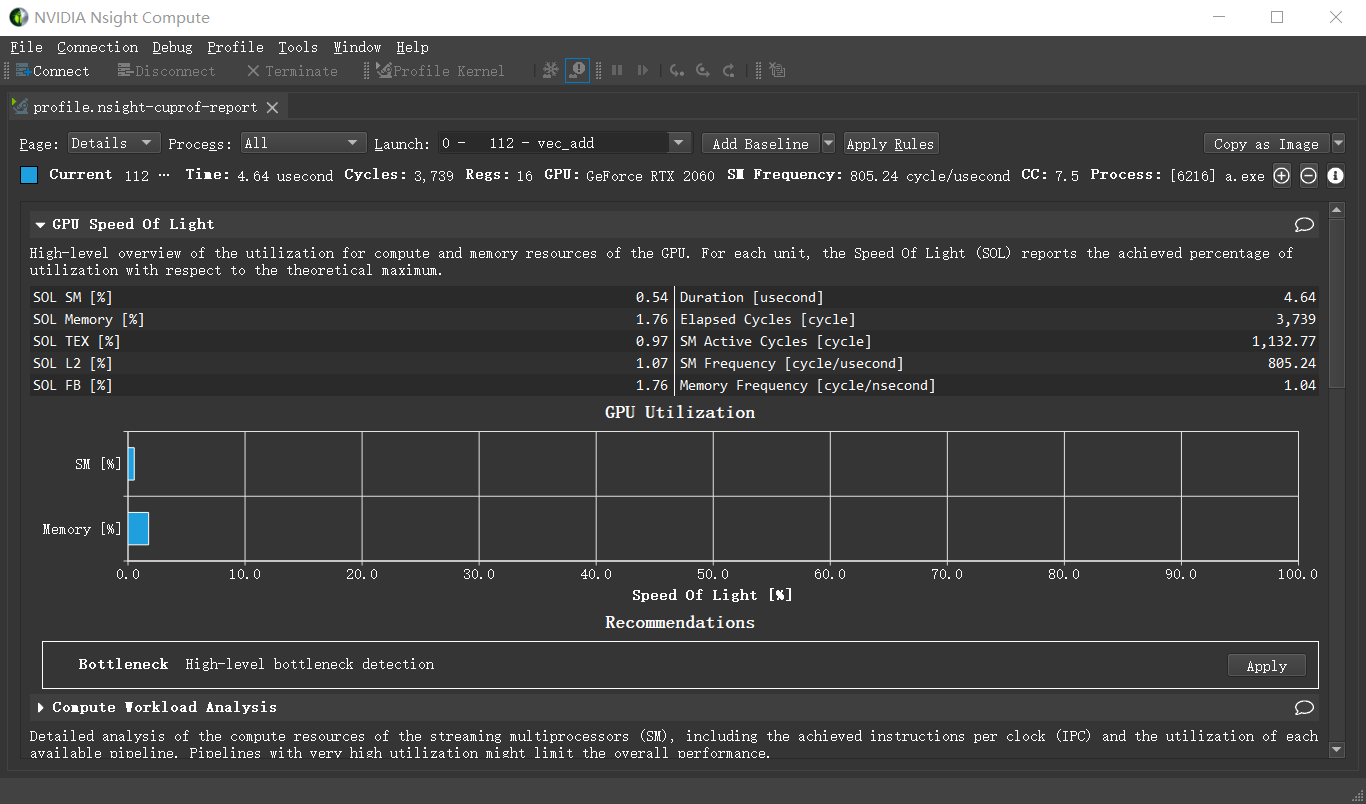This screenshot has width=1366, height=804.
Task: Click the resume play toolbar icon
Action: [643, 70]
